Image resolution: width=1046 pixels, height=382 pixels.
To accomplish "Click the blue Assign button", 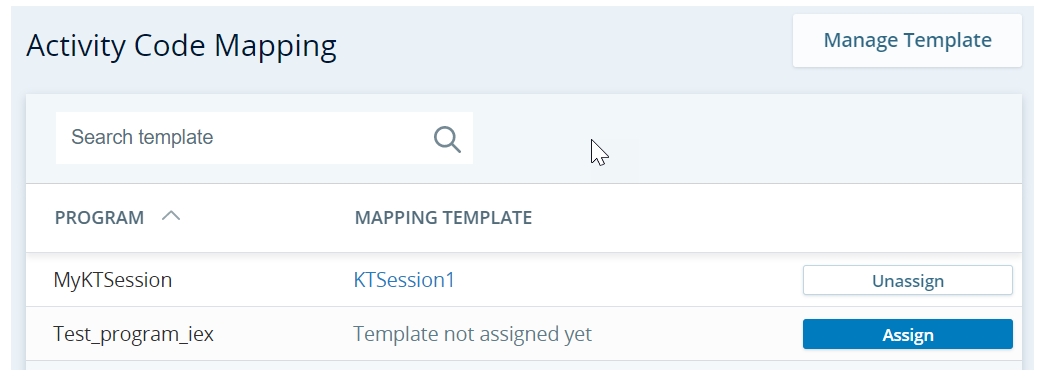I will click(907, 335).
